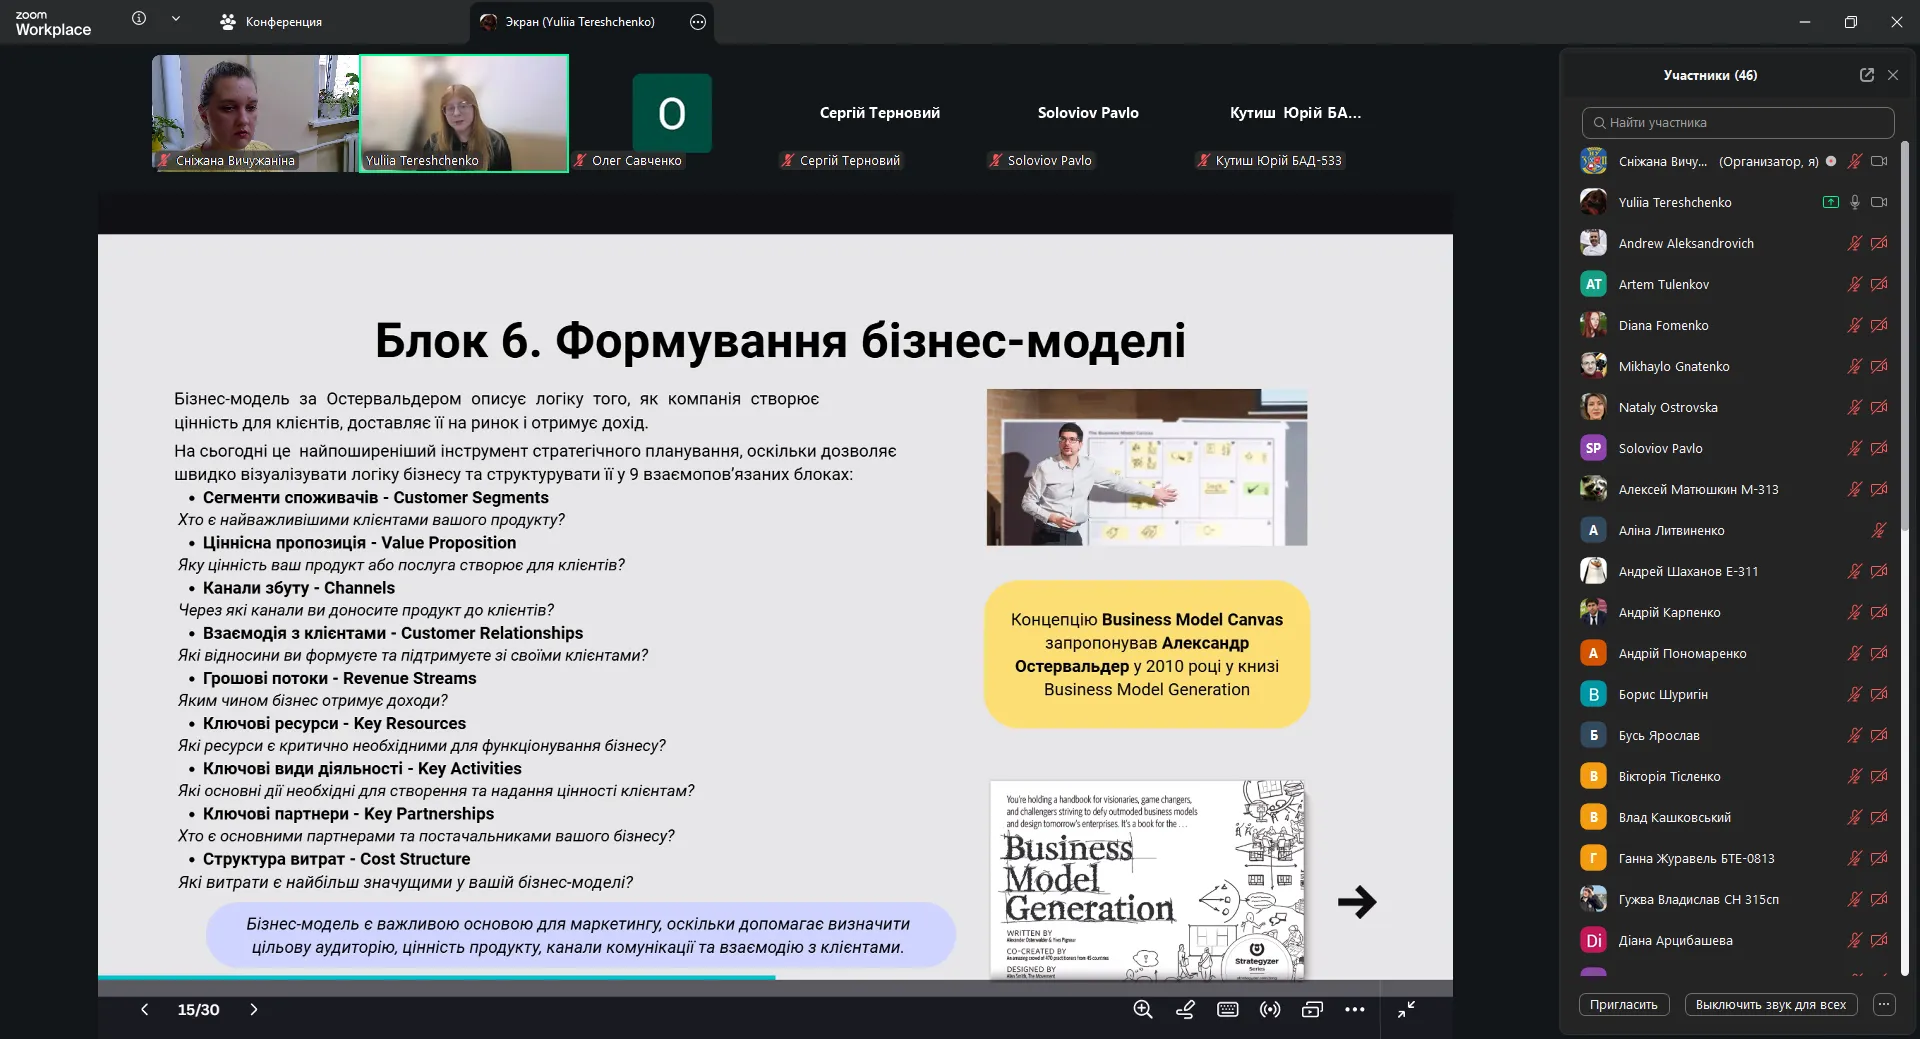Click the 15/30 slide counter
Viewport: 1920px width, 1039px height.
[198, 1010]
